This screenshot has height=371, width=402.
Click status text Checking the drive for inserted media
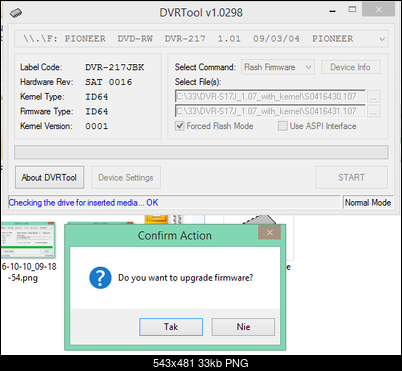pyautogui.click(x=83, y=203)
